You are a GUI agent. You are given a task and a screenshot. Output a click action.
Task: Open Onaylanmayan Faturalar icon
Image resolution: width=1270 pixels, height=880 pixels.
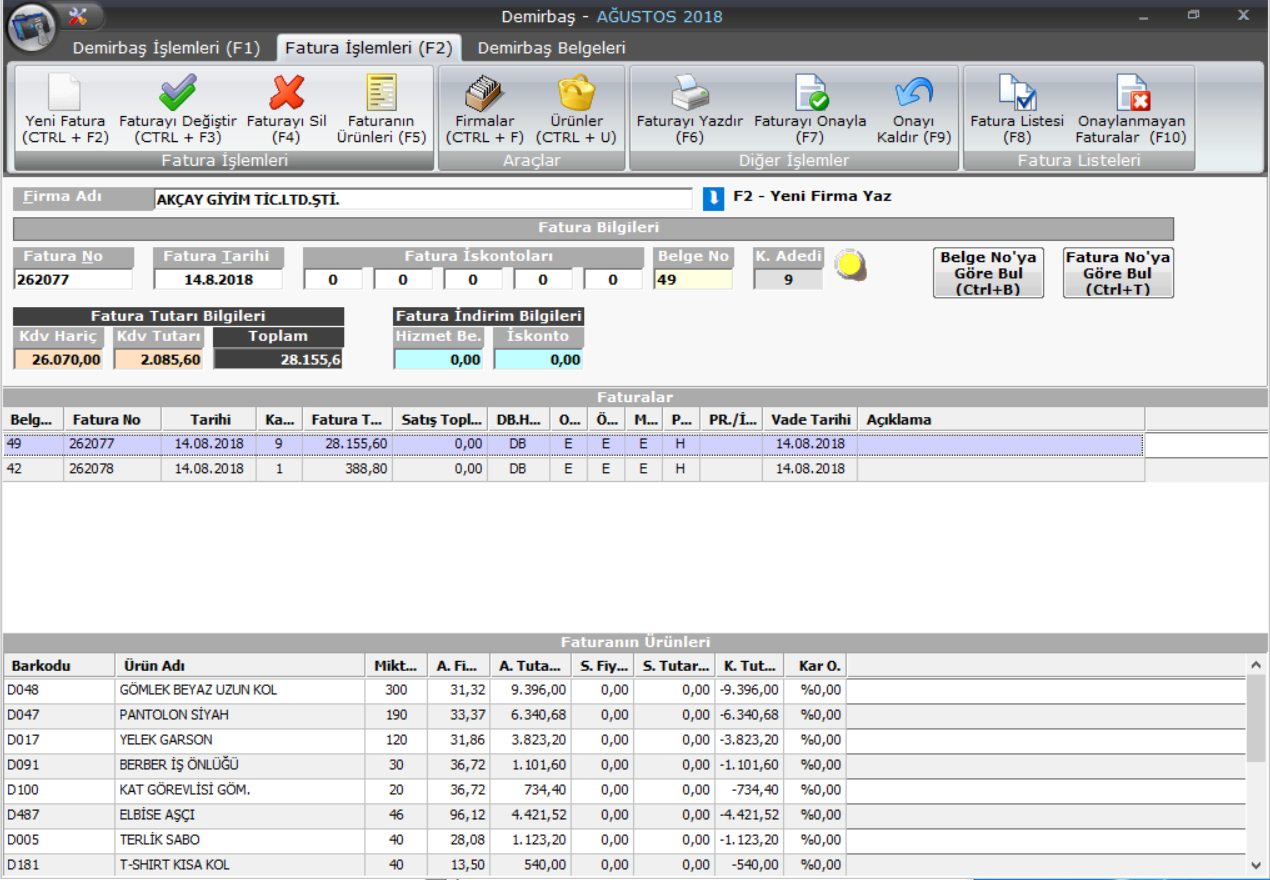1132,93
